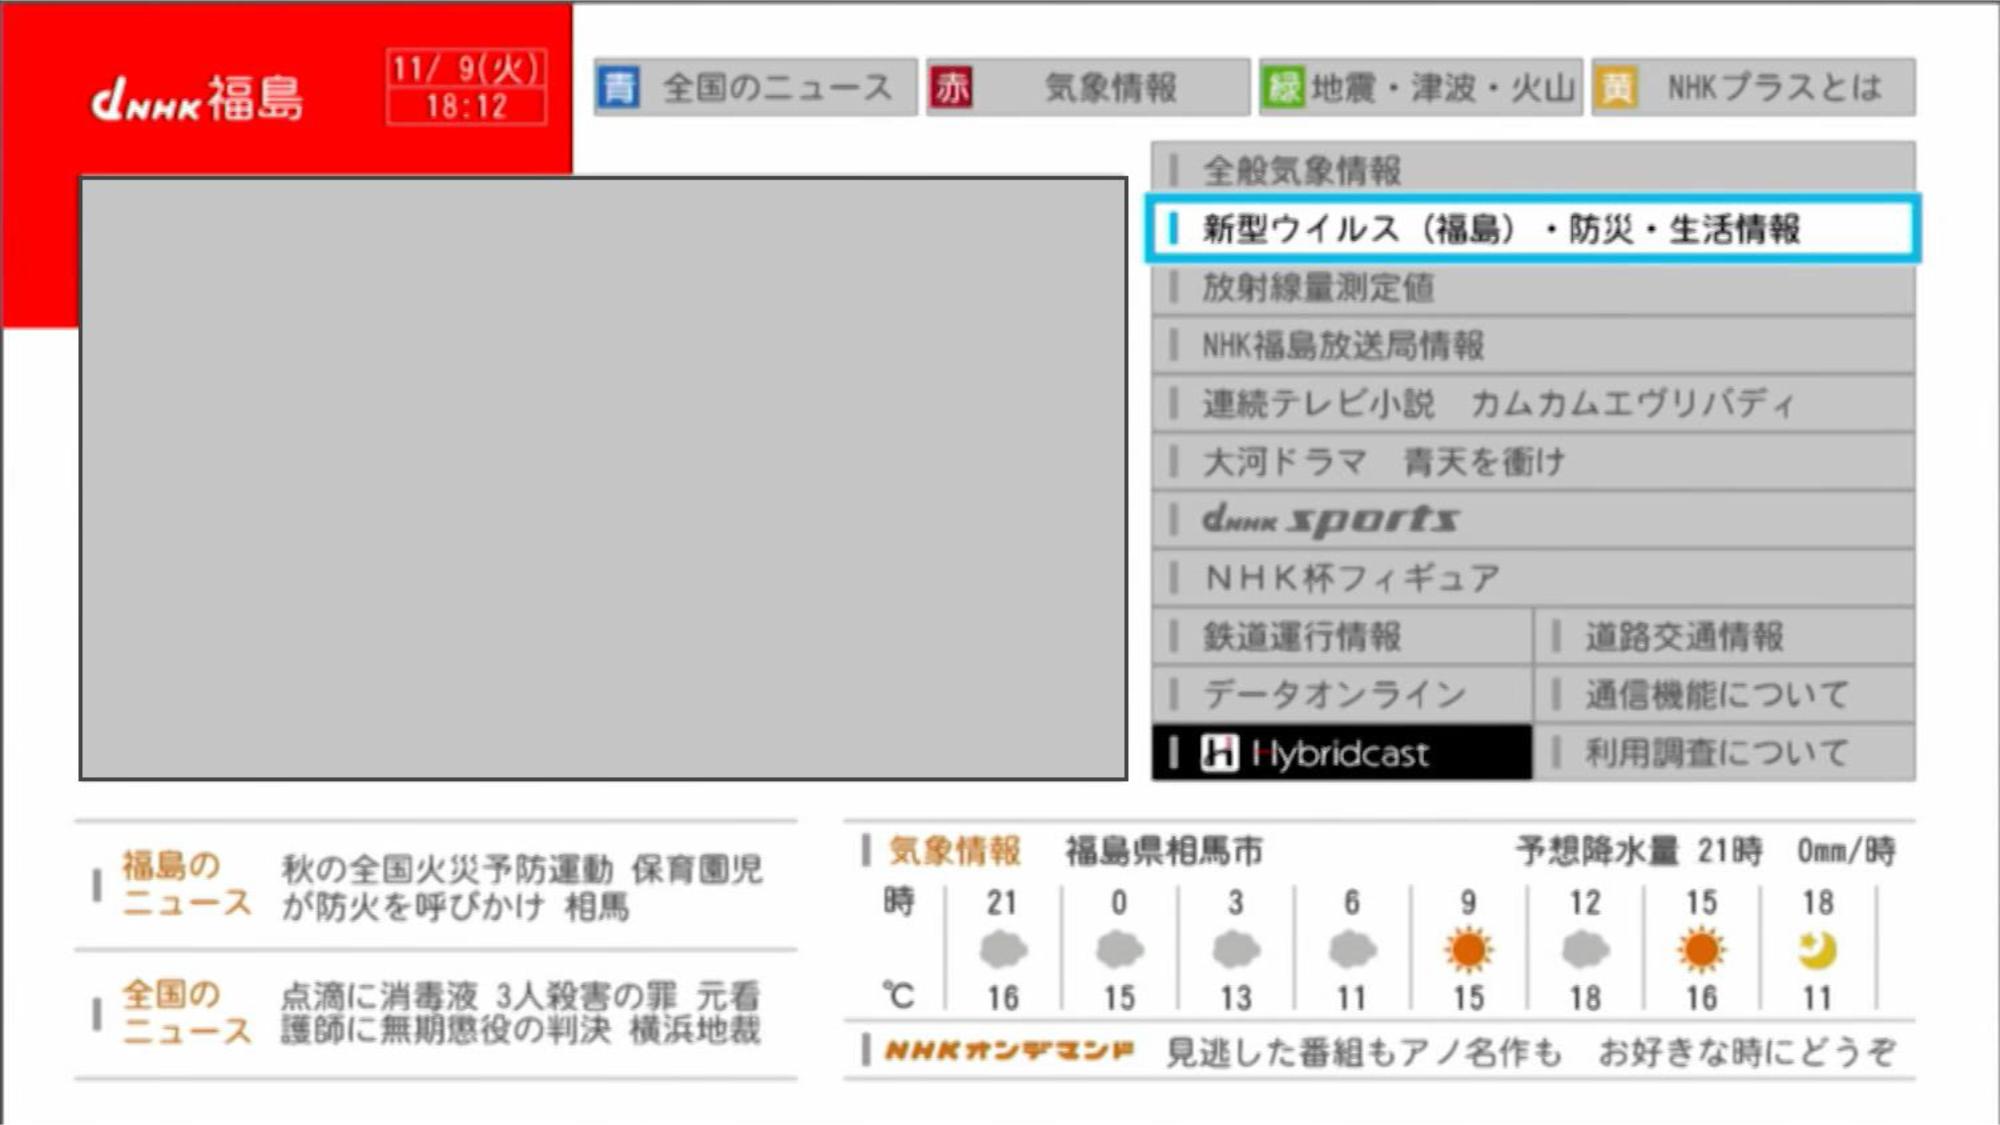The width and height of the screenshot is (2000, 1125).
Task: Click the moon icon for 18 o'clock
Action: tap(1817, 950)
